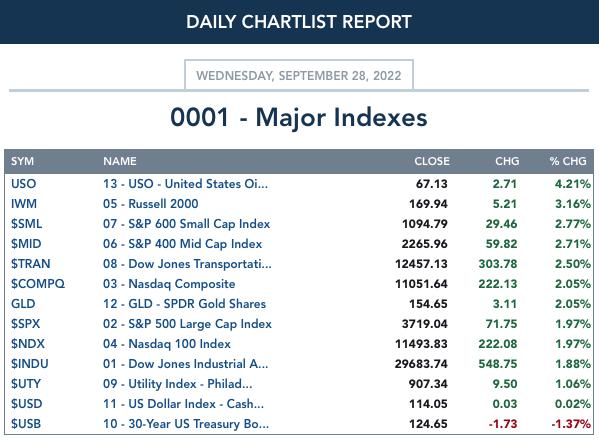
Task: Open 30-Year US Treasury Bond entry
Action: pos(186,424)
